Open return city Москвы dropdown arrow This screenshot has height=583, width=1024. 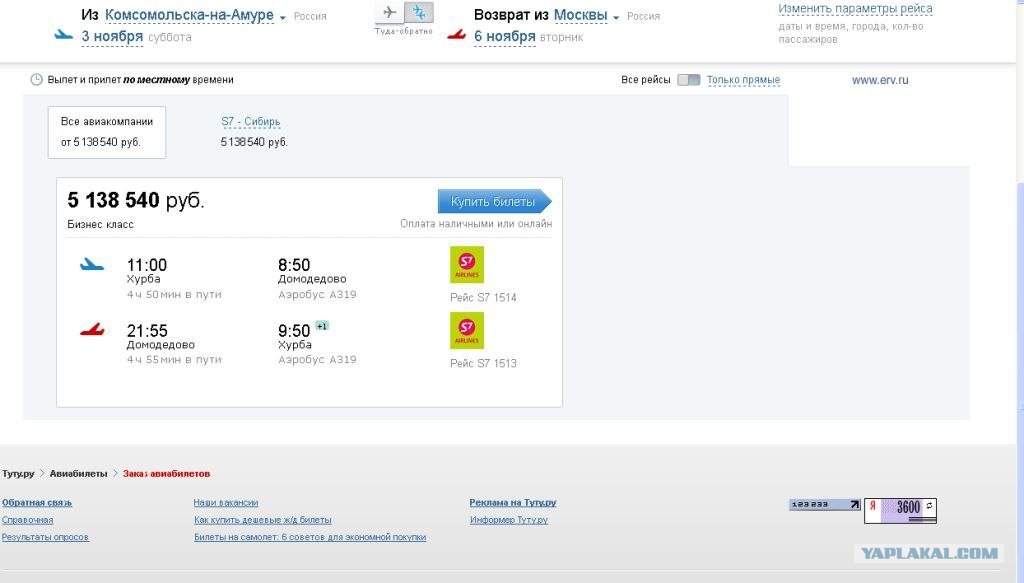[616, 18]
